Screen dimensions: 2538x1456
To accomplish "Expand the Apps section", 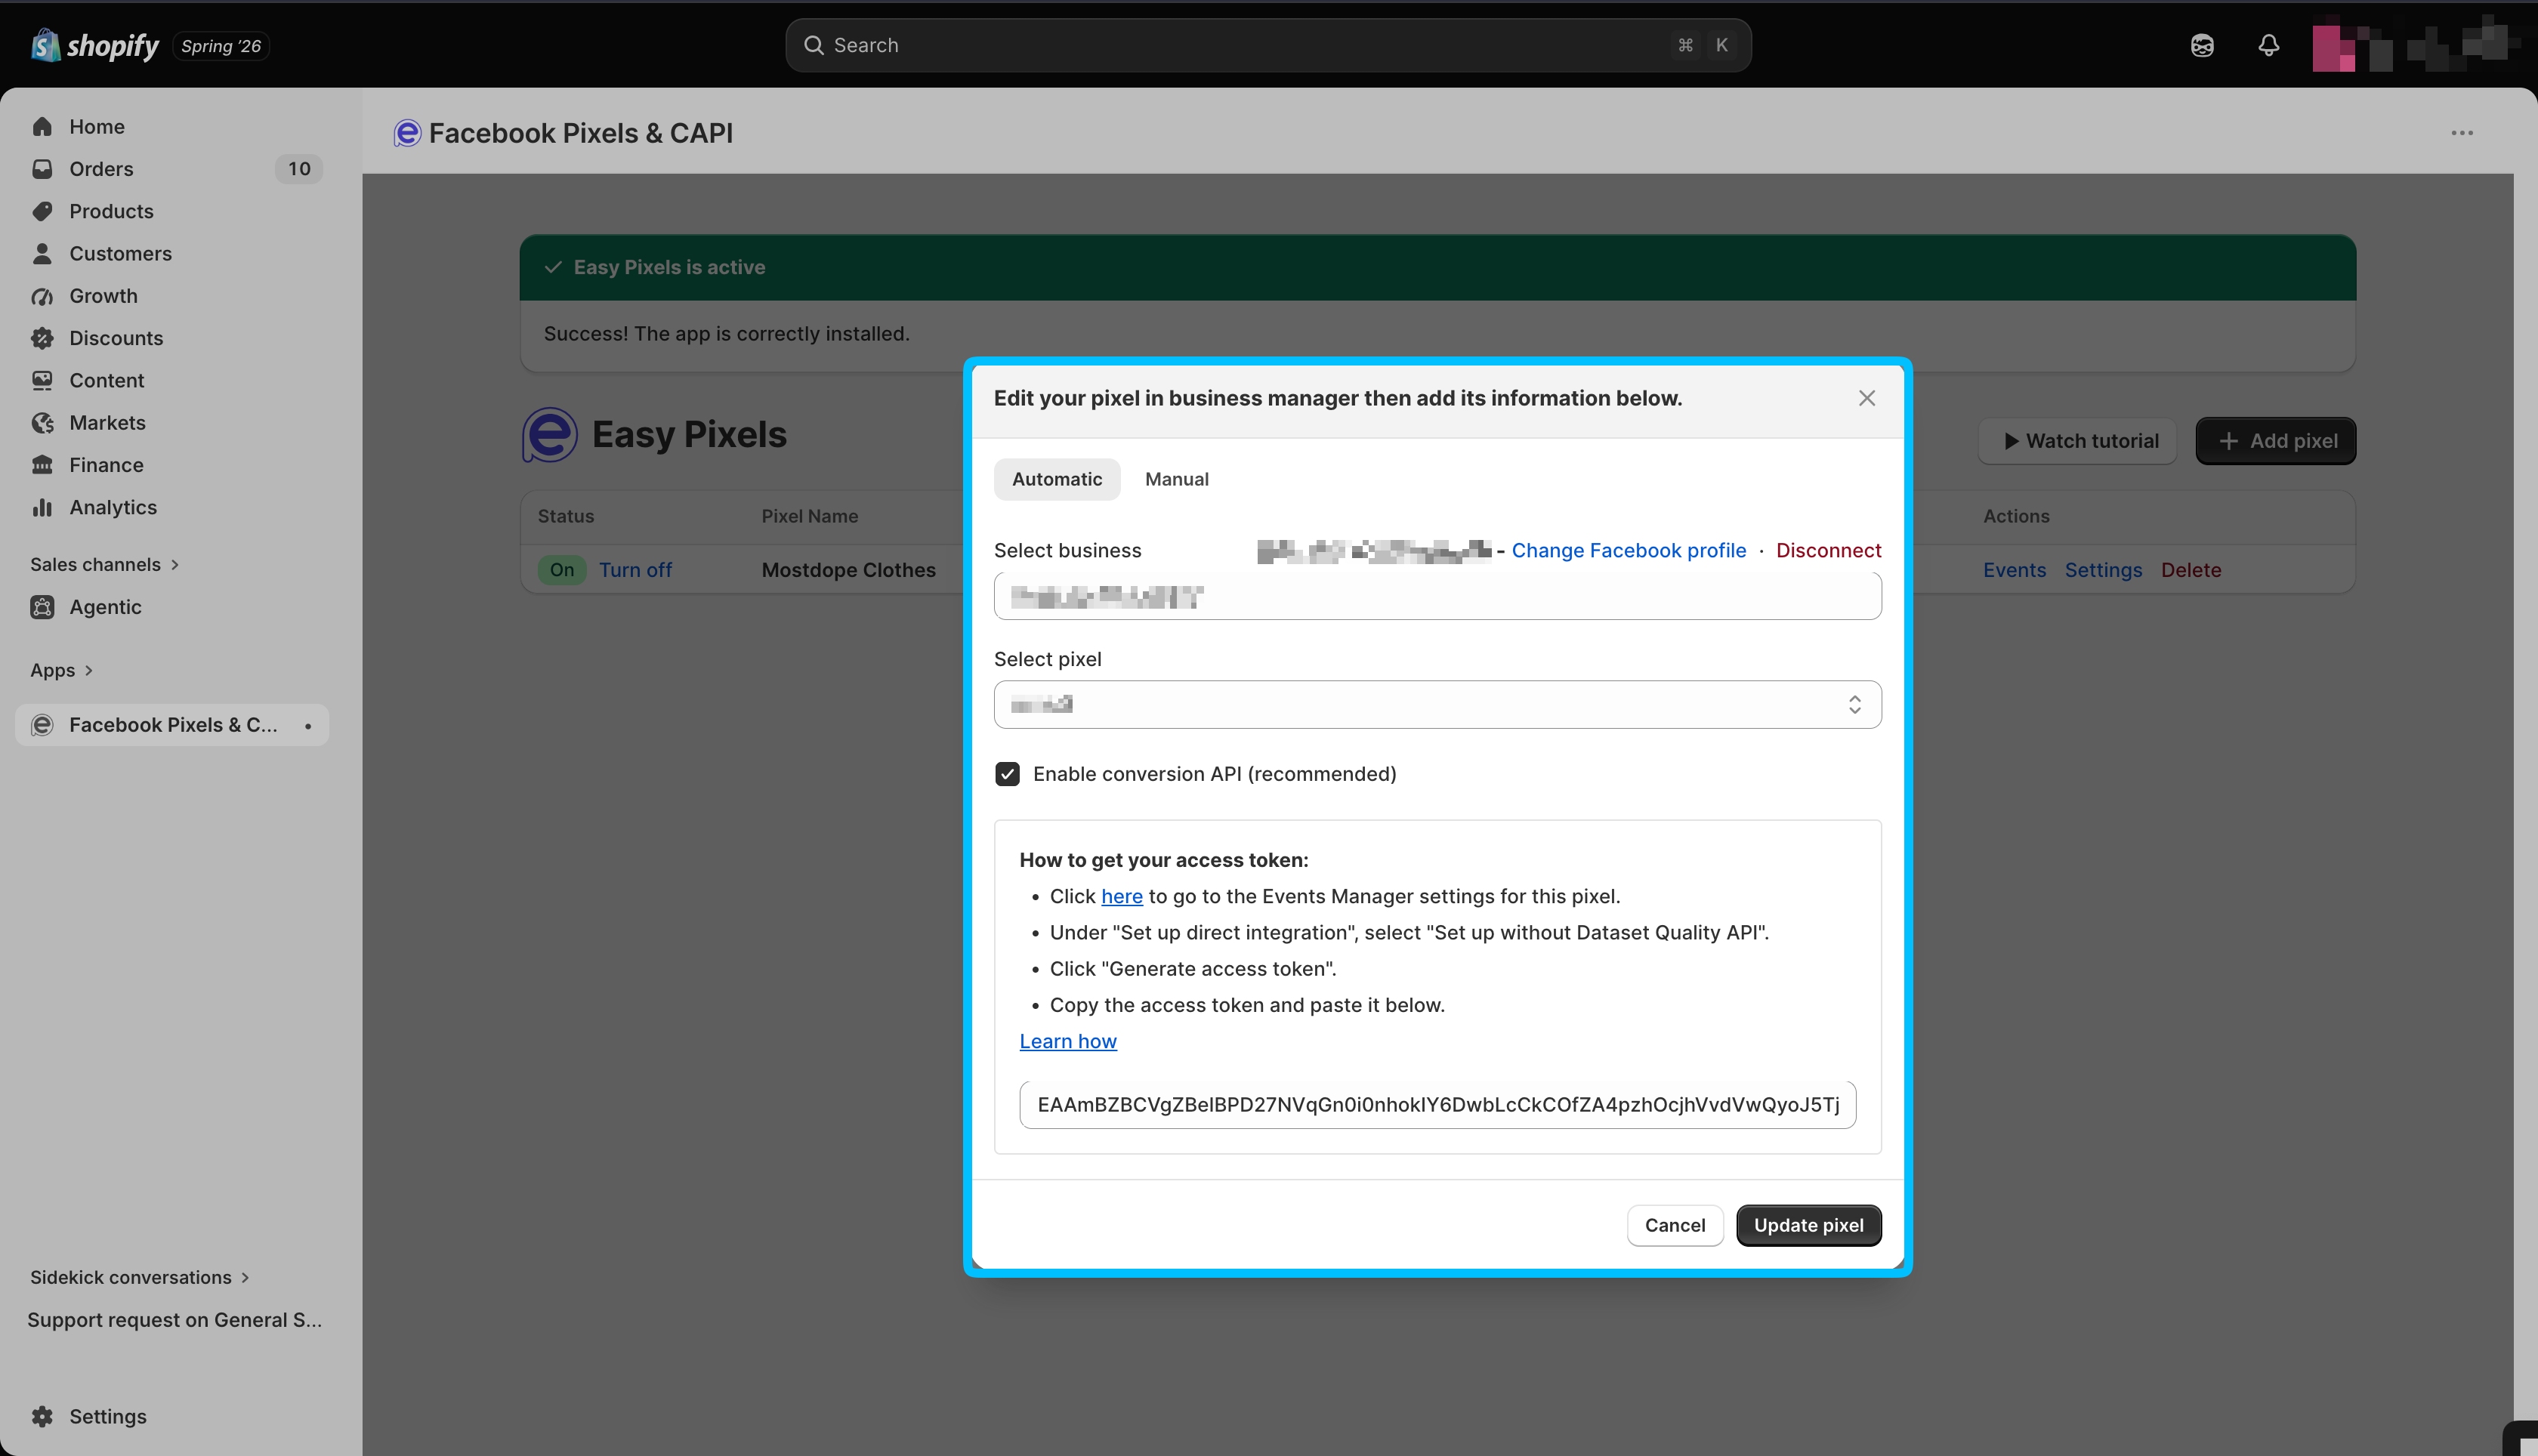I will tap(61, 670).
